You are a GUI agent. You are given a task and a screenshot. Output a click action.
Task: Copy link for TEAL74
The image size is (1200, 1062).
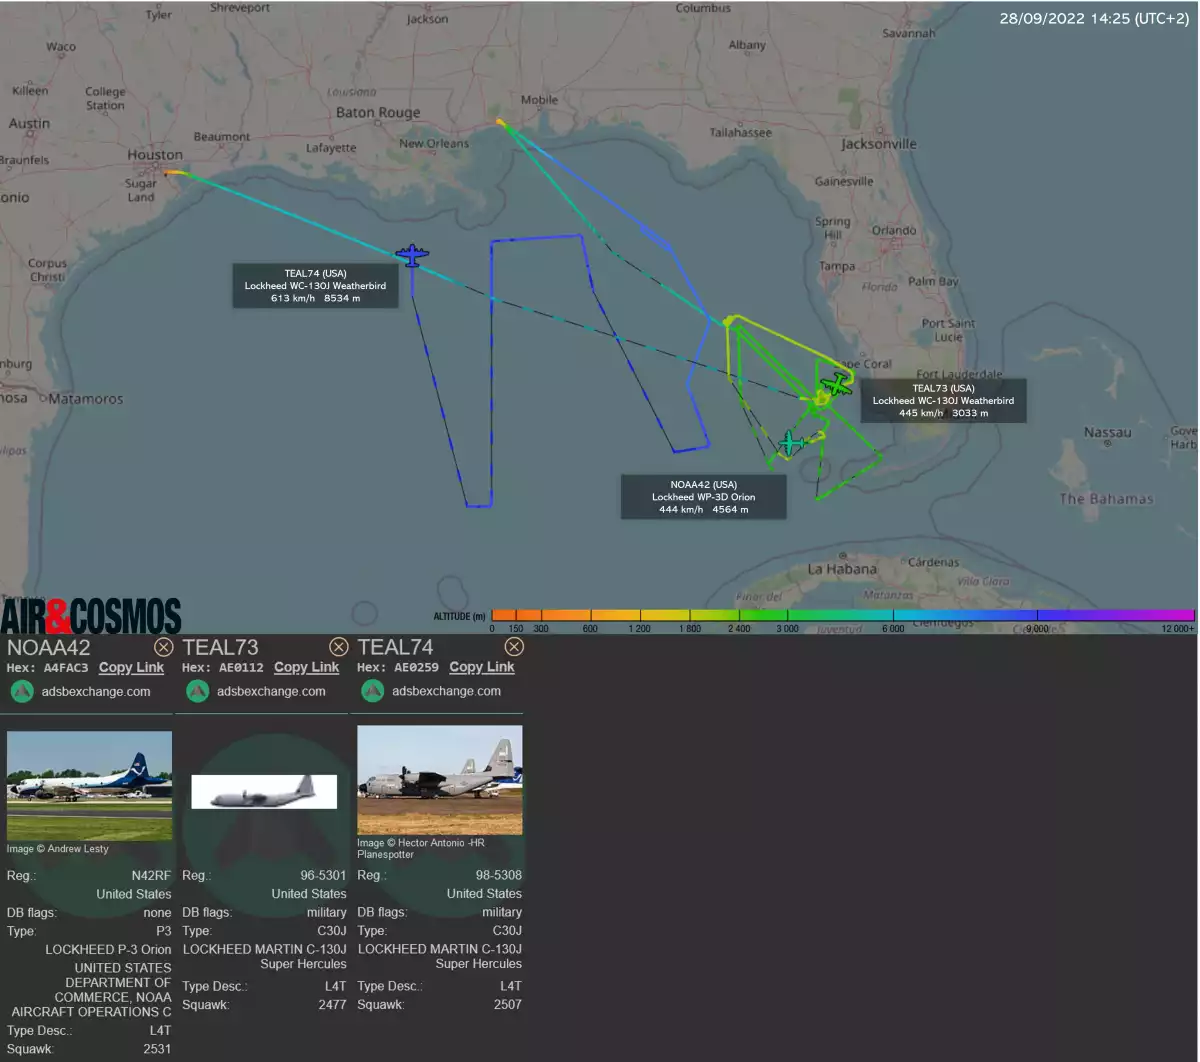pyautogui.click(x=481, y=667)
